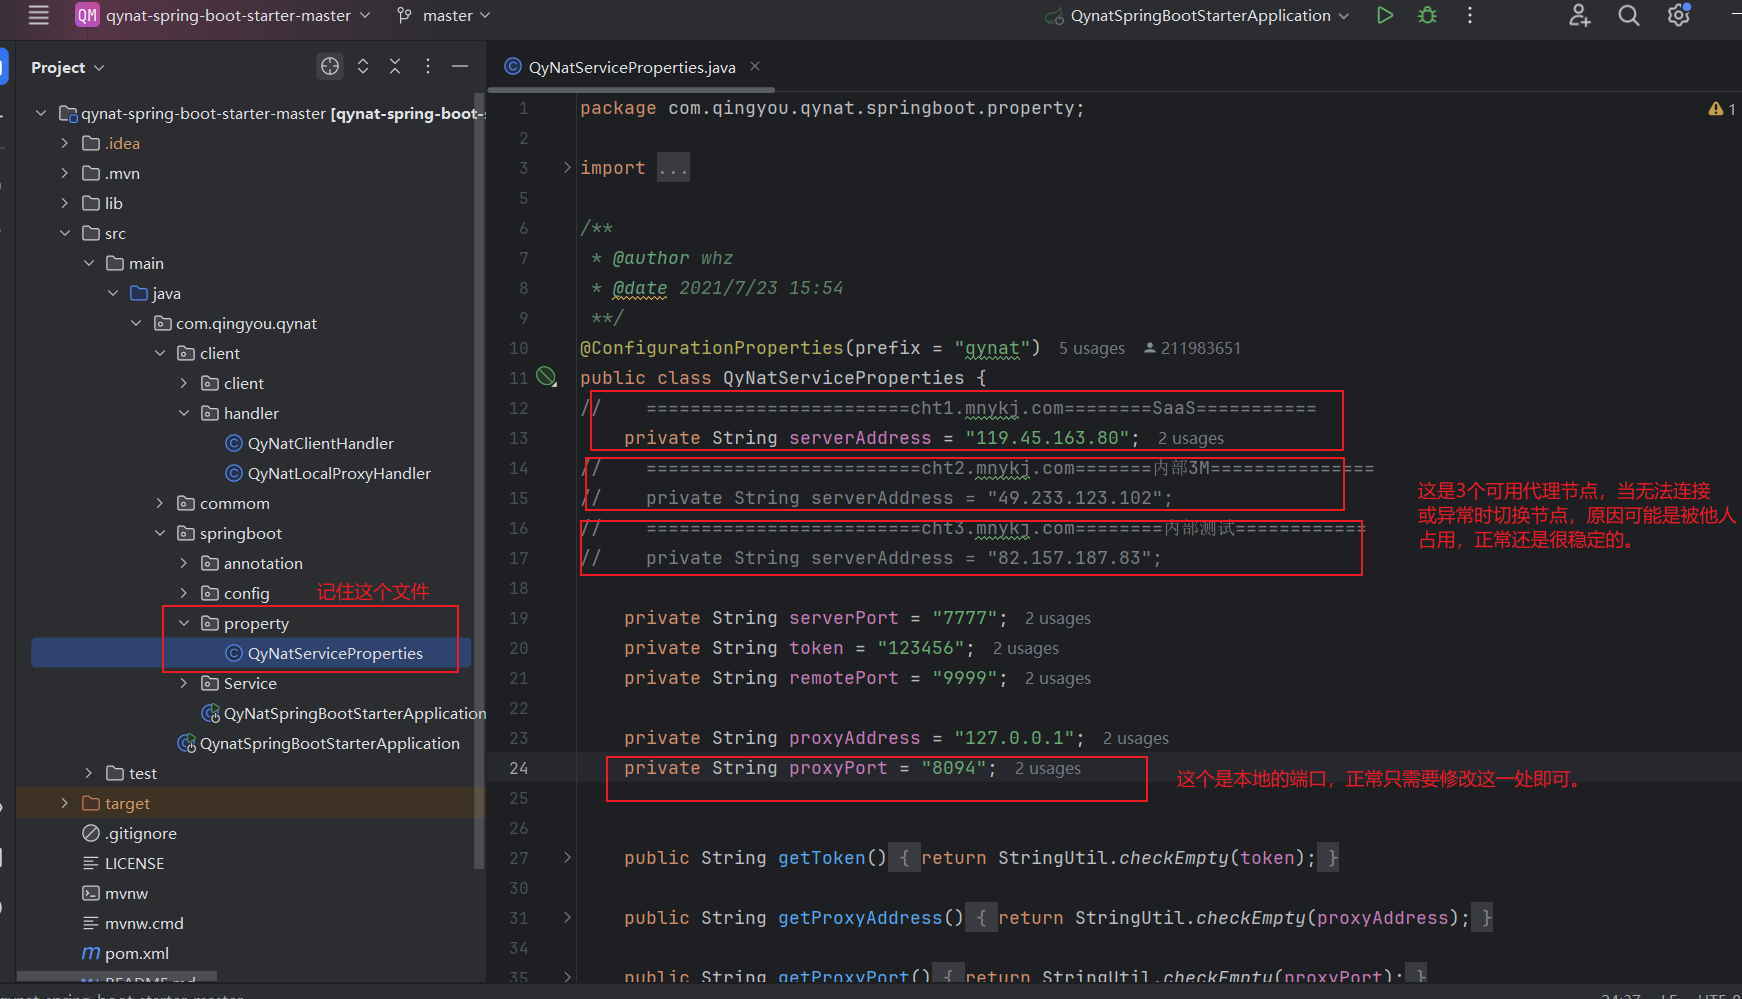Run QynatSpringBootStarterApplication with the green play icon

[1385, 16]
